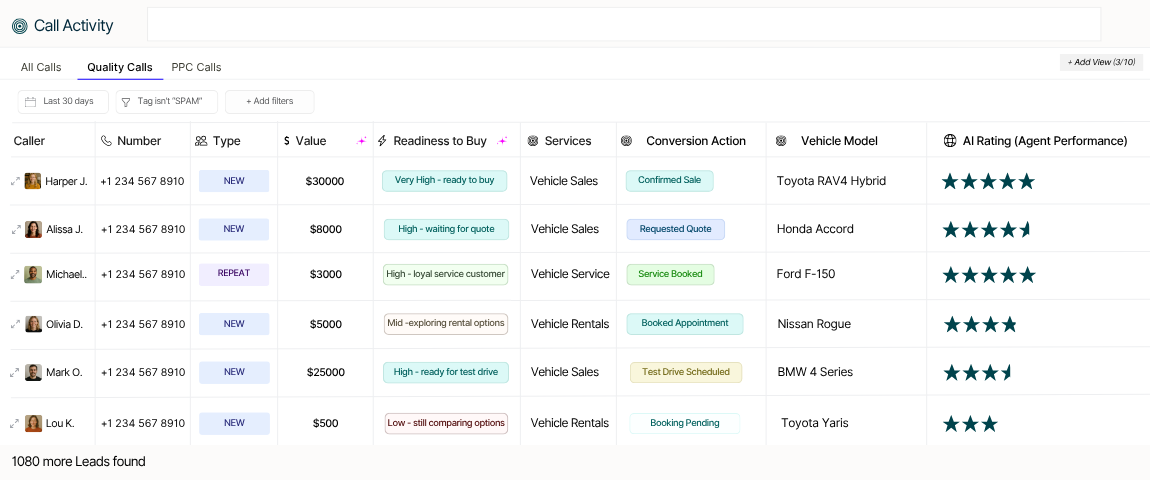Click the AI icon beside Services header
Screen dimensions: 1150x480
(x=533, y=141)
